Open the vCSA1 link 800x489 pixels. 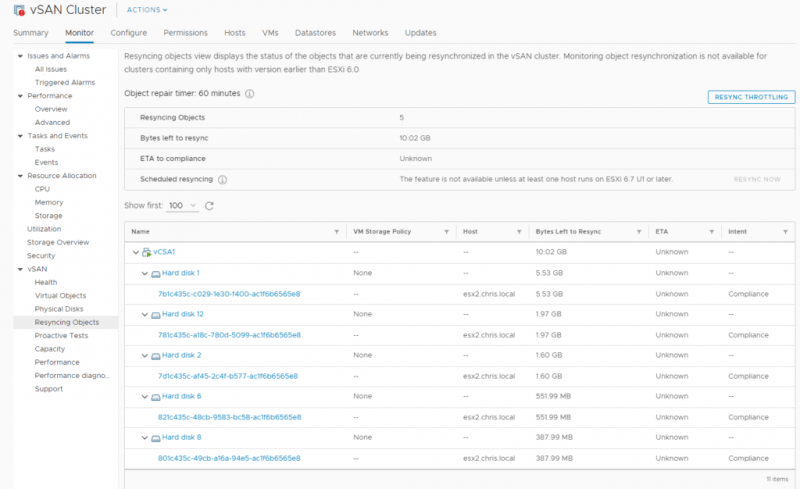coord(164,252)
